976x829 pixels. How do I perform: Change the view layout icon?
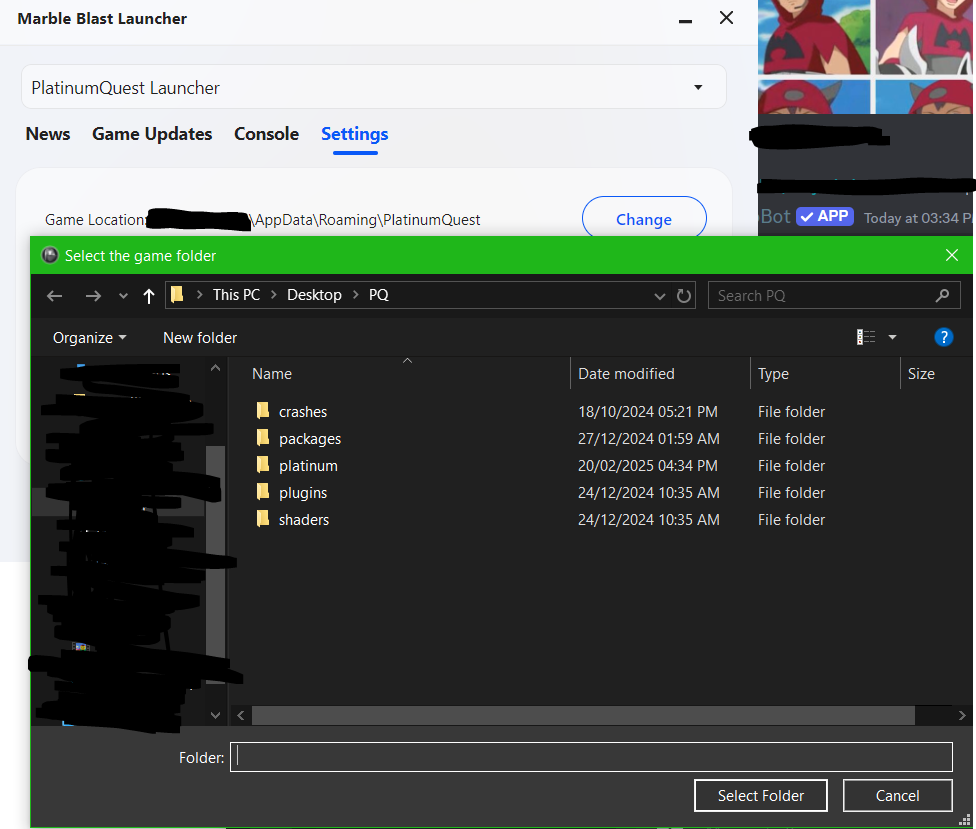pos(866,338)
